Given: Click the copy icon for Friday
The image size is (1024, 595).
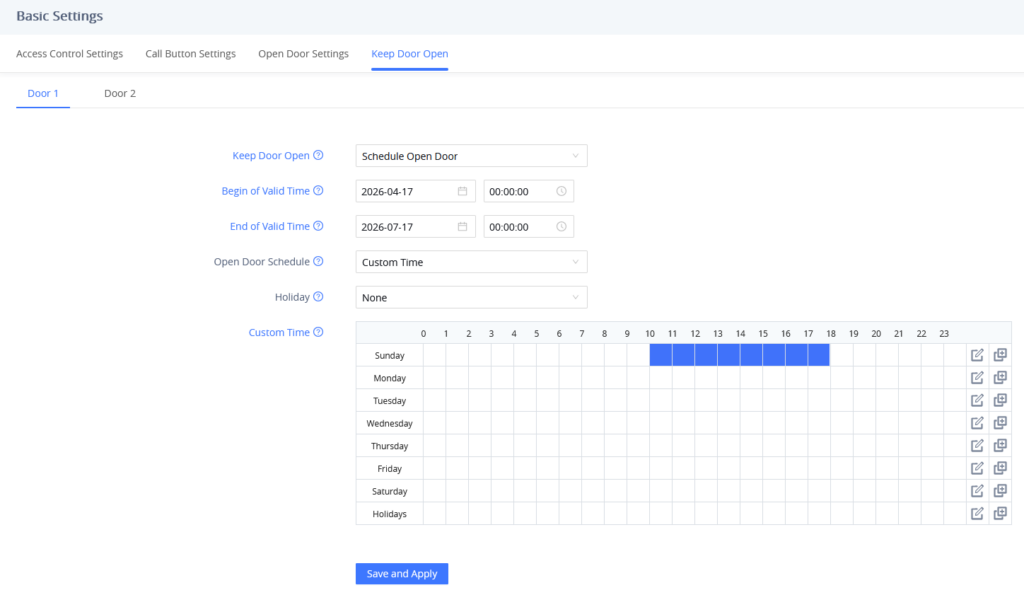Looking at the screenshot, I should pyautogui.click(x=1000, y=468).
